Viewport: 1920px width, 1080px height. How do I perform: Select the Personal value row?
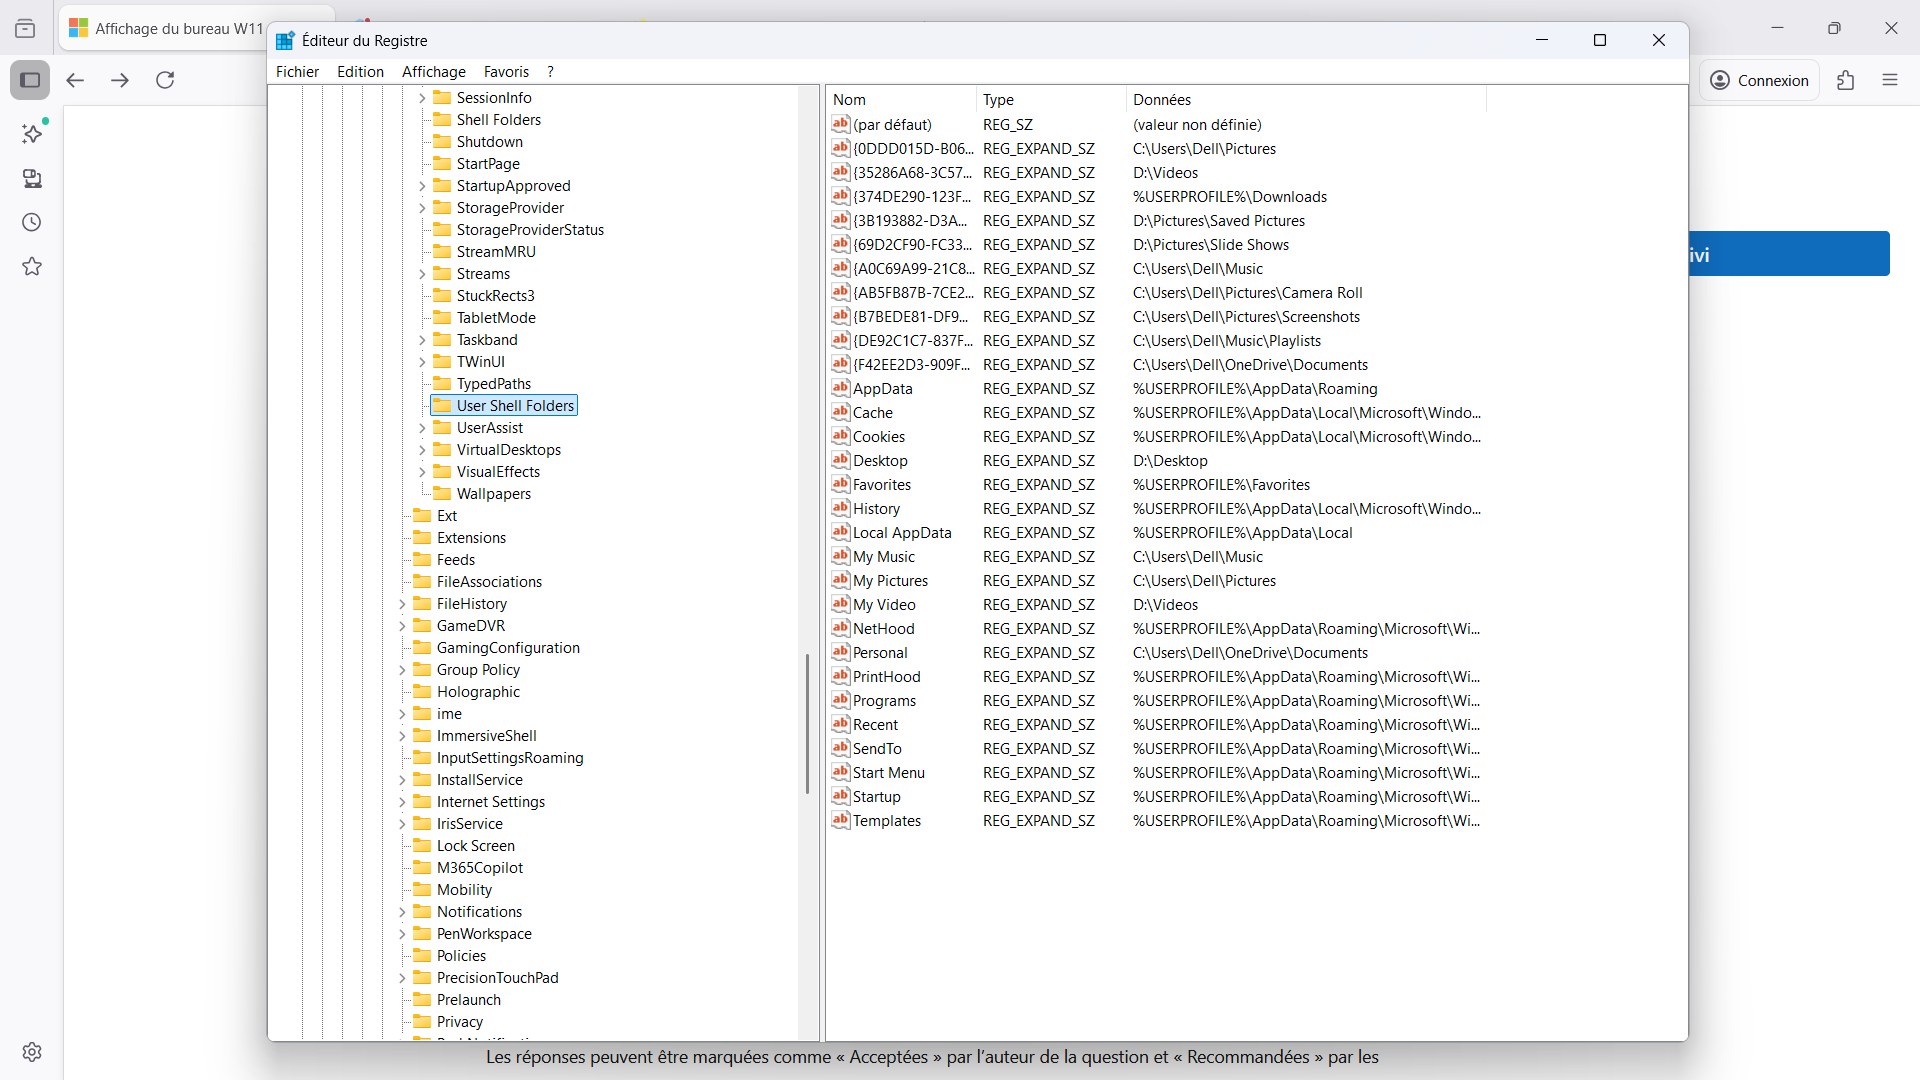click(1157, 652)
